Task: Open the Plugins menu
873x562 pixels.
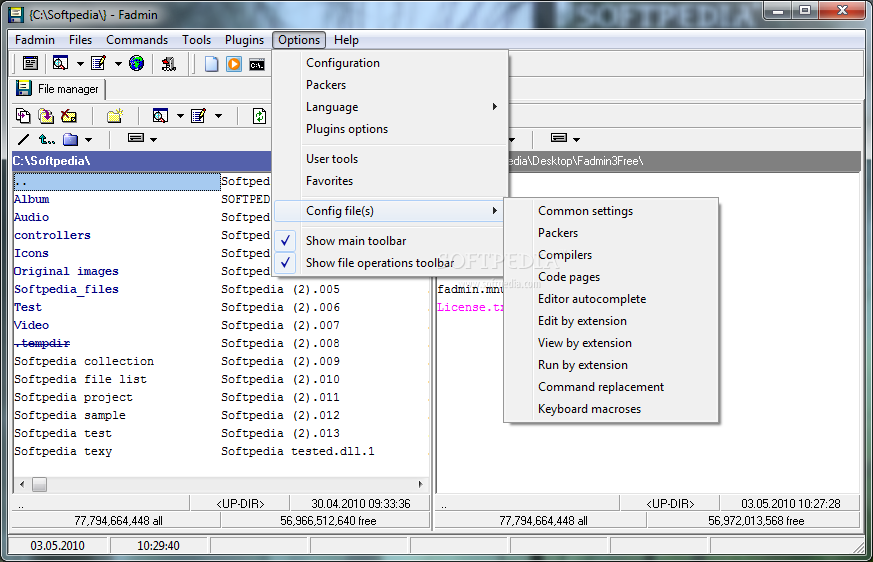Action: (x=244, y=40)
